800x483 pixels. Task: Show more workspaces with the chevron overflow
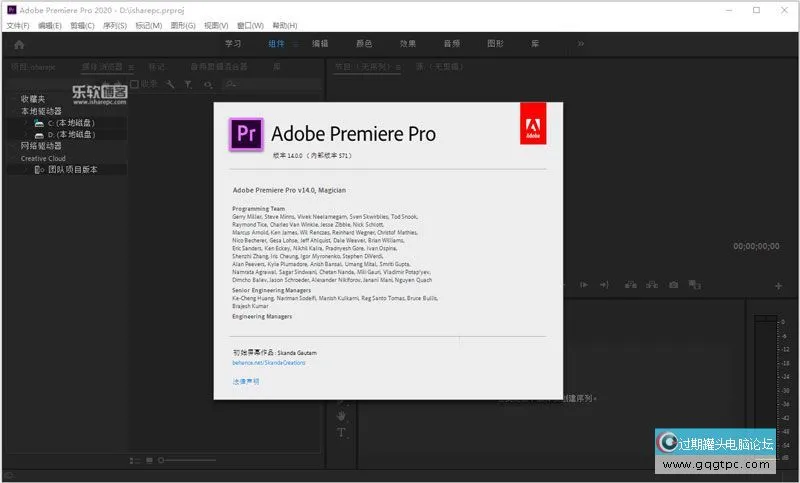(581, 44)
